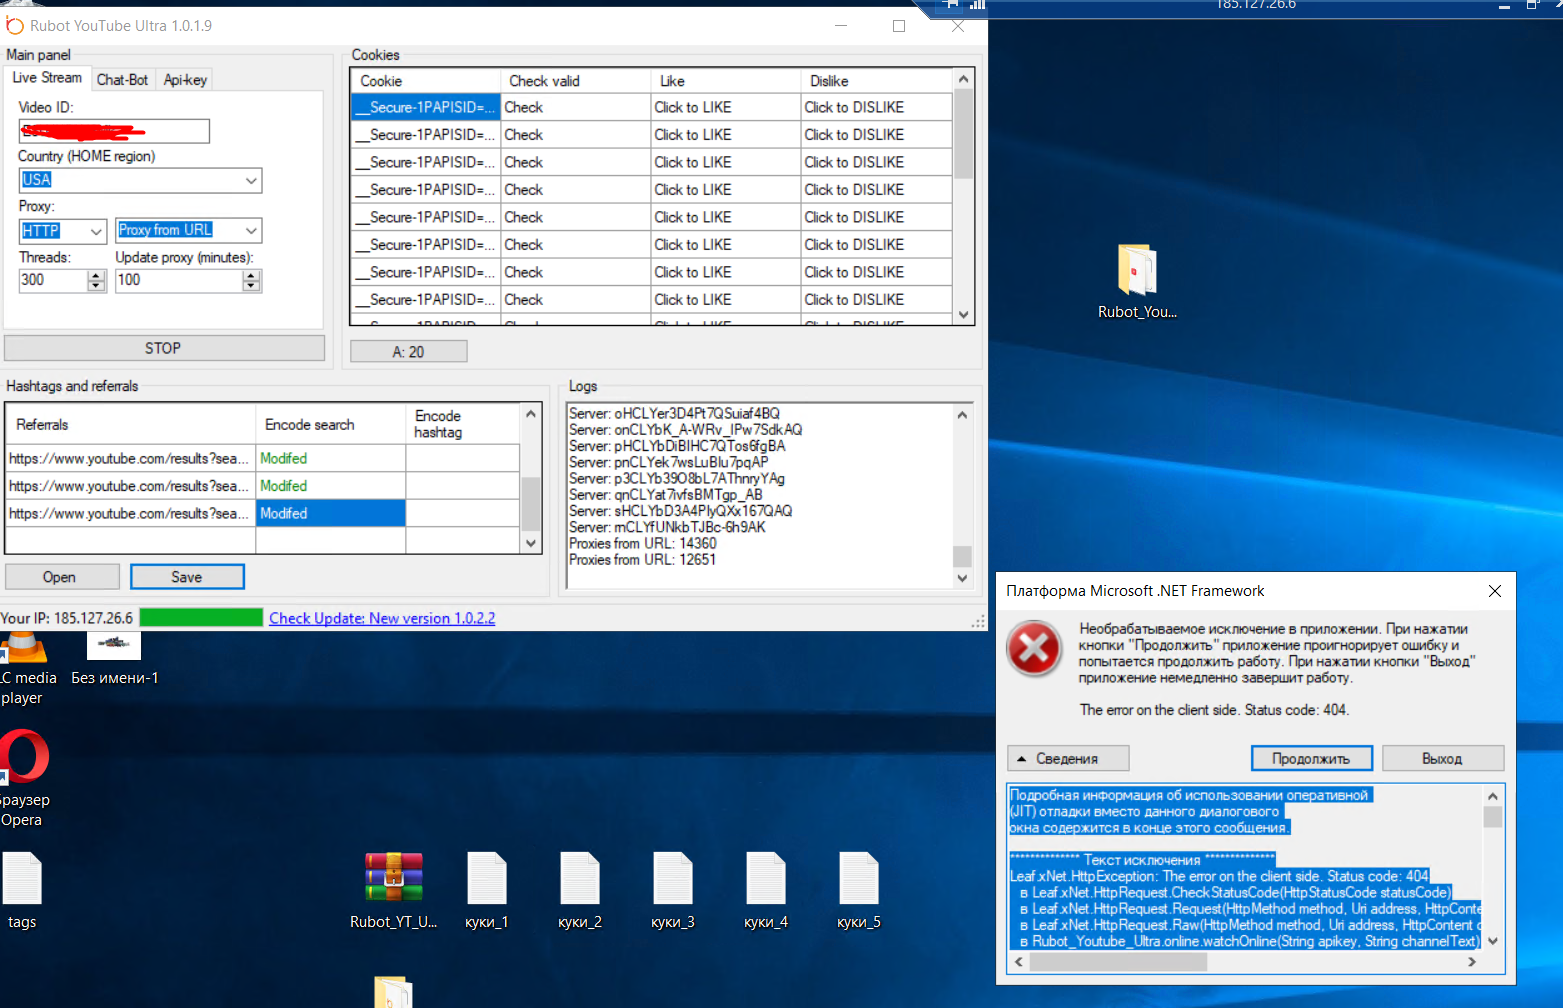The height and width of the screenshot is (1008, 1563).
Task: Select the tags file on desktop
Action: (x=22, y=878)
